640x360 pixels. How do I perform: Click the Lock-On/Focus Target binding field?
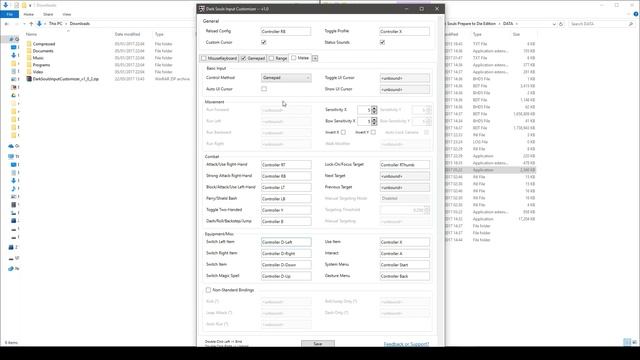[x=404, y=165]
